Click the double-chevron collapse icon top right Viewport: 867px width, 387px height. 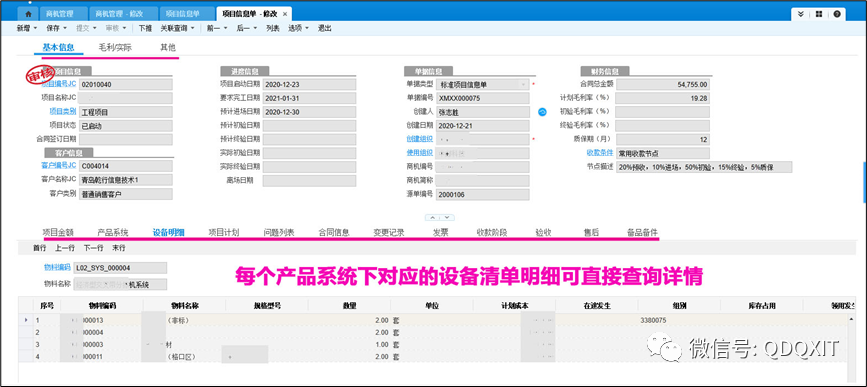point(800,14)
